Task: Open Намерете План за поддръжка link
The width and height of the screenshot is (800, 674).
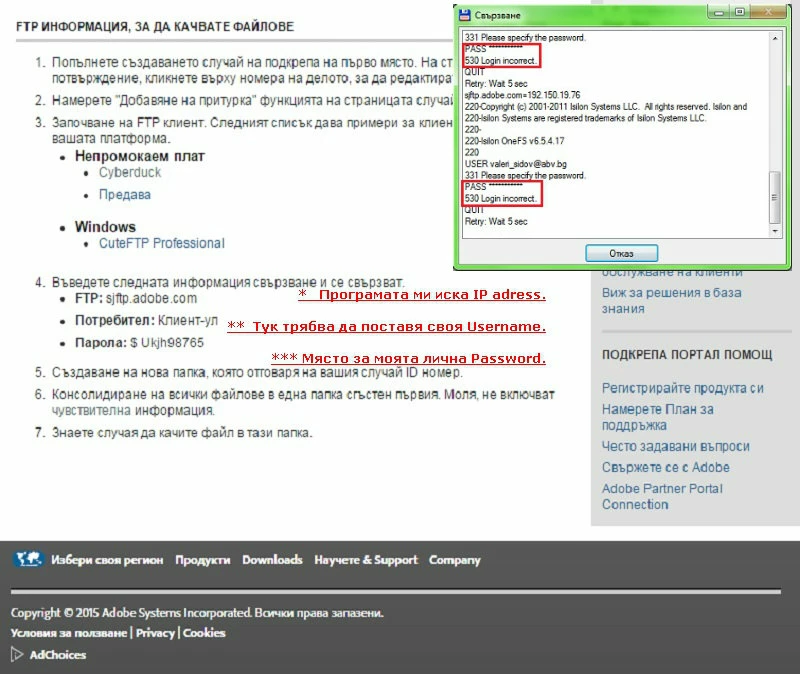Action: 658,417
